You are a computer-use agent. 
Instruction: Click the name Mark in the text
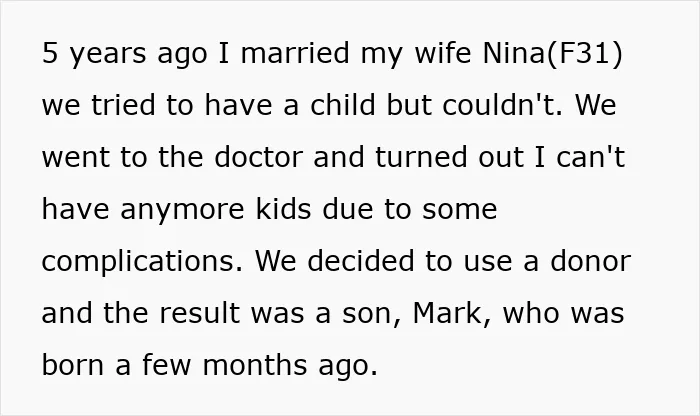point(446,313)
